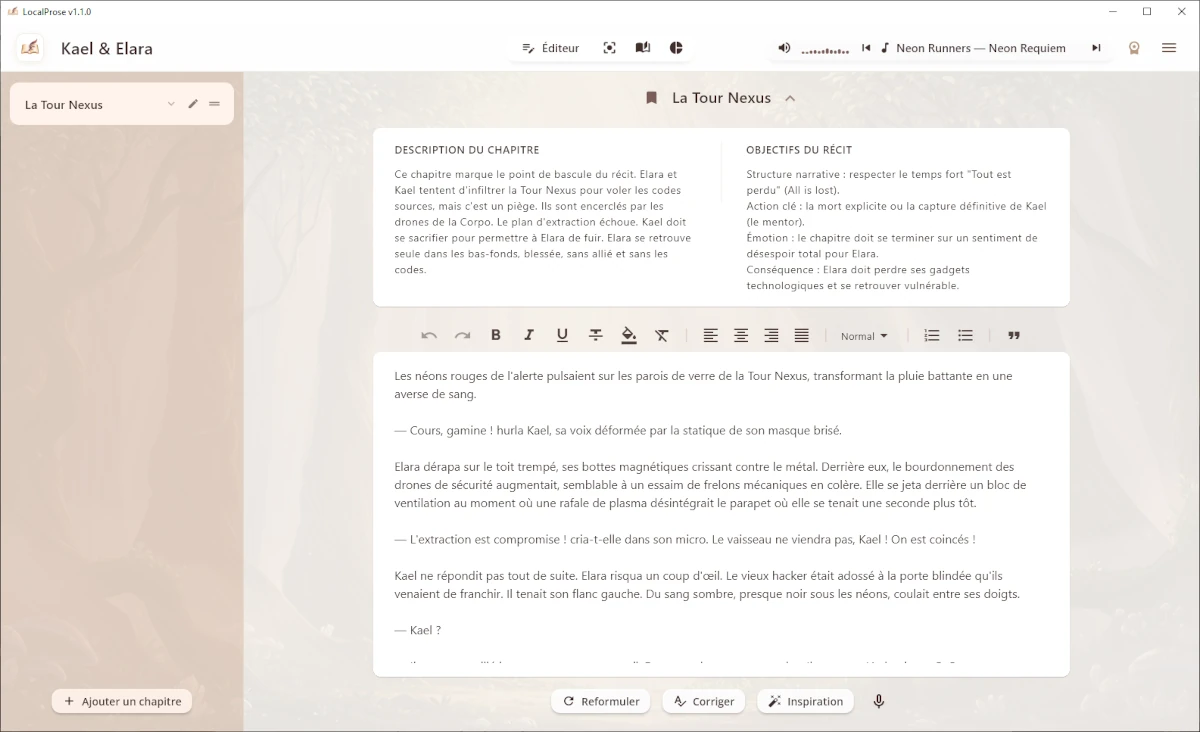Switch to the Éditeur tab
Image resolution: width=1200 pixels, height=732 pixels.
pos(551,48)
